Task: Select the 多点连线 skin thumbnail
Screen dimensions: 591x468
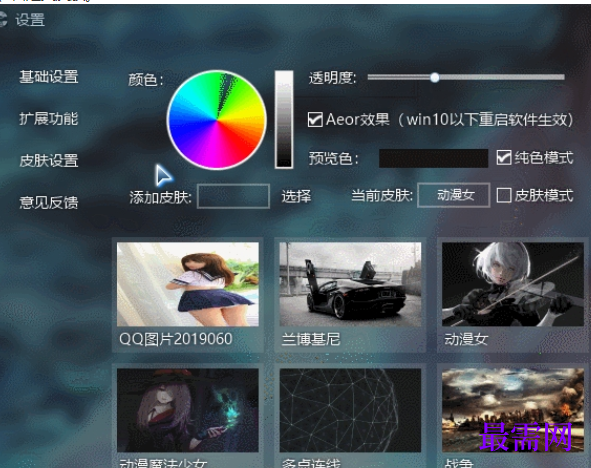Action: point(350,410)
